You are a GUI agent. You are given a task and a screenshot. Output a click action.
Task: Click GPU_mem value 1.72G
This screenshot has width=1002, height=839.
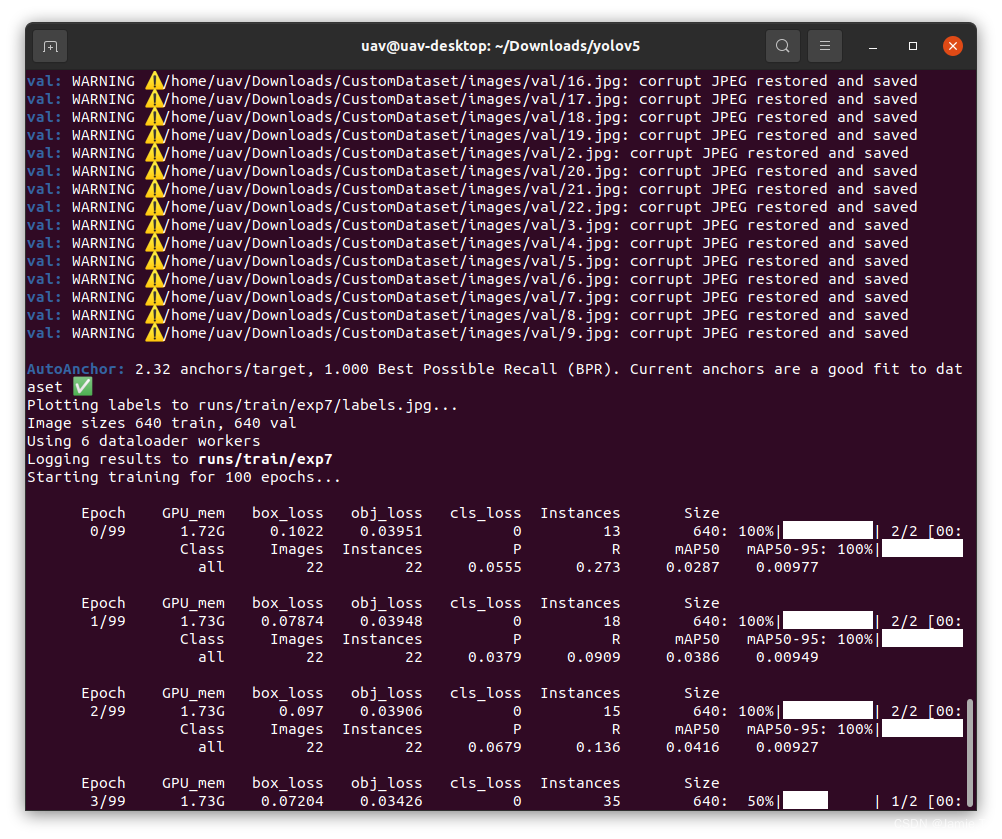[x=202, y=532]
